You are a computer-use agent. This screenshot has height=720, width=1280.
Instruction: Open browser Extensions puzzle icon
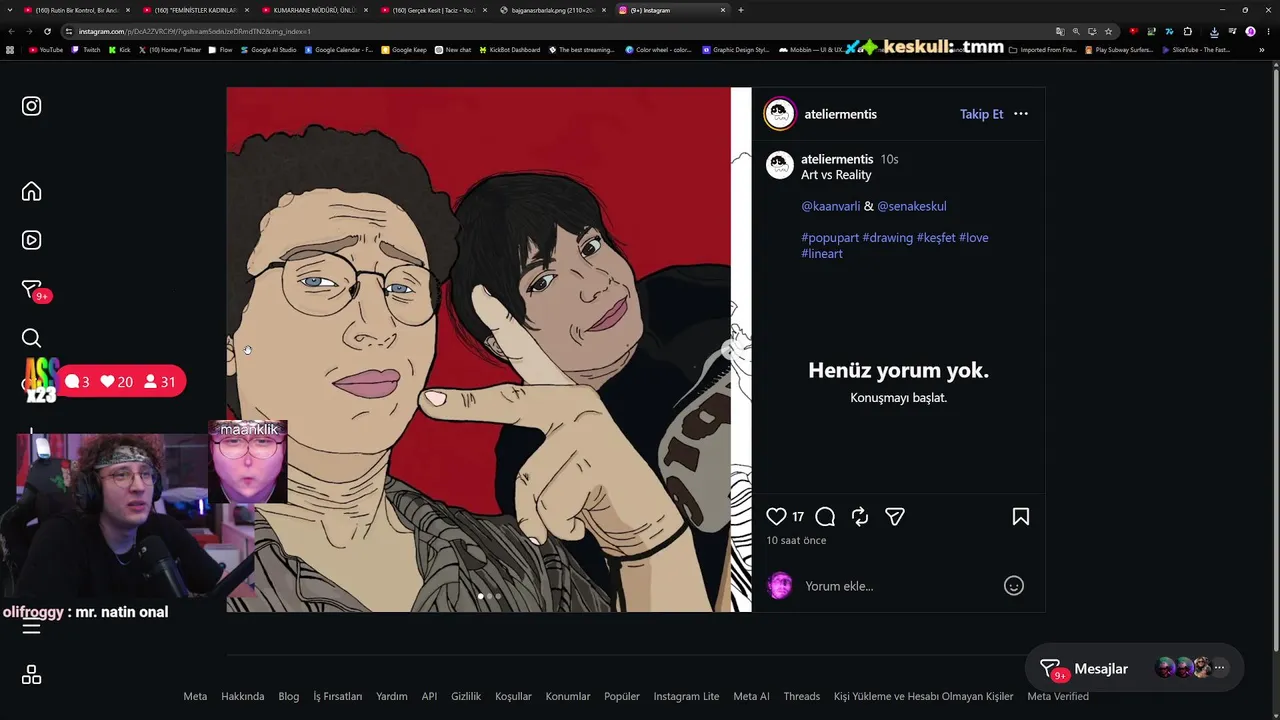[x=1187, y=31]
